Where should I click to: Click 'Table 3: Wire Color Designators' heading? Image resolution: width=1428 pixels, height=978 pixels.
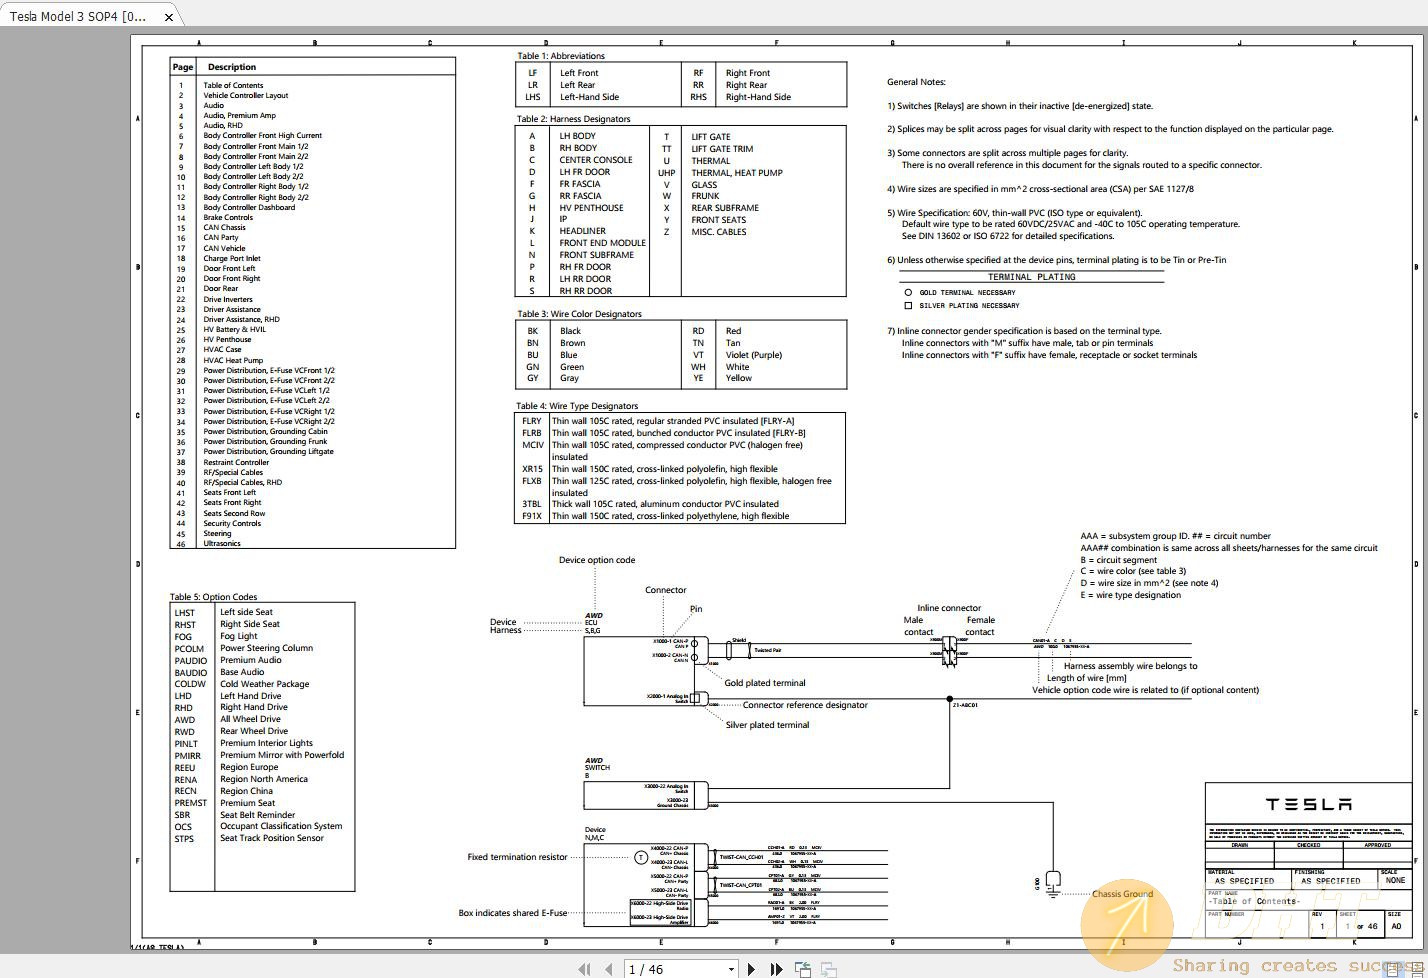tap(579, 314)
